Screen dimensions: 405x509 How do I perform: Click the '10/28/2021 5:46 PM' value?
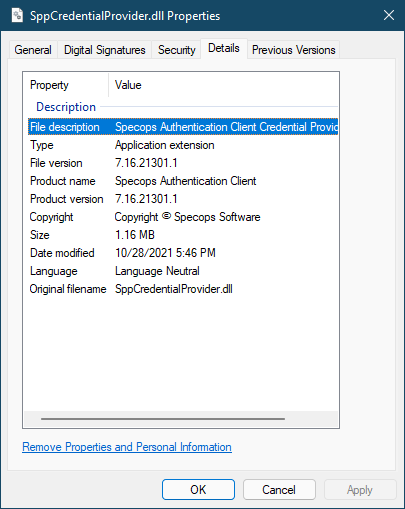click(x=165, y=253)
